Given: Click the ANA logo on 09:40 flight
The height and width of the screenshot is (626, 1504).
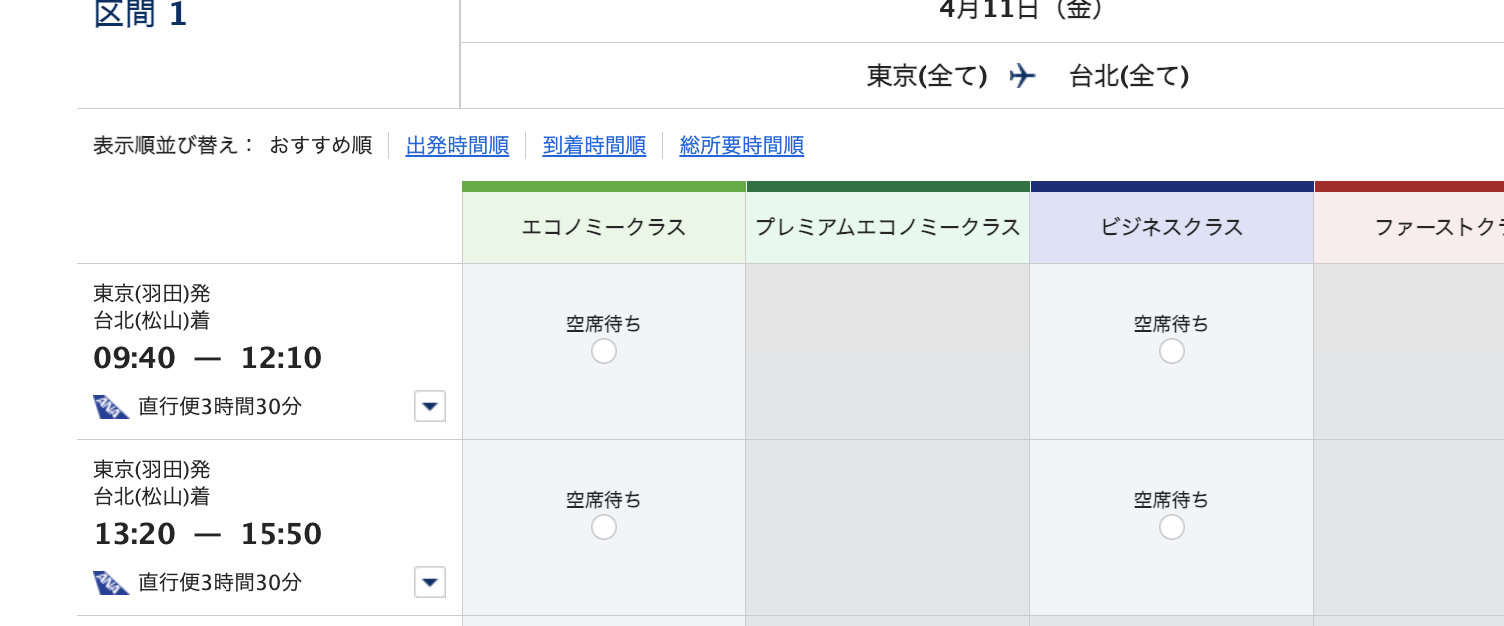Looking at the screenshot, I should tap(111, 407).
